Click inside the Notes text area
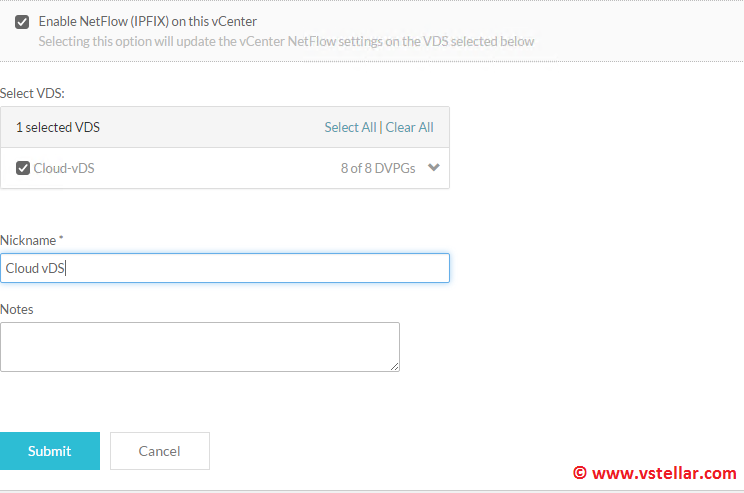The image size is (744, 493). 199,346
